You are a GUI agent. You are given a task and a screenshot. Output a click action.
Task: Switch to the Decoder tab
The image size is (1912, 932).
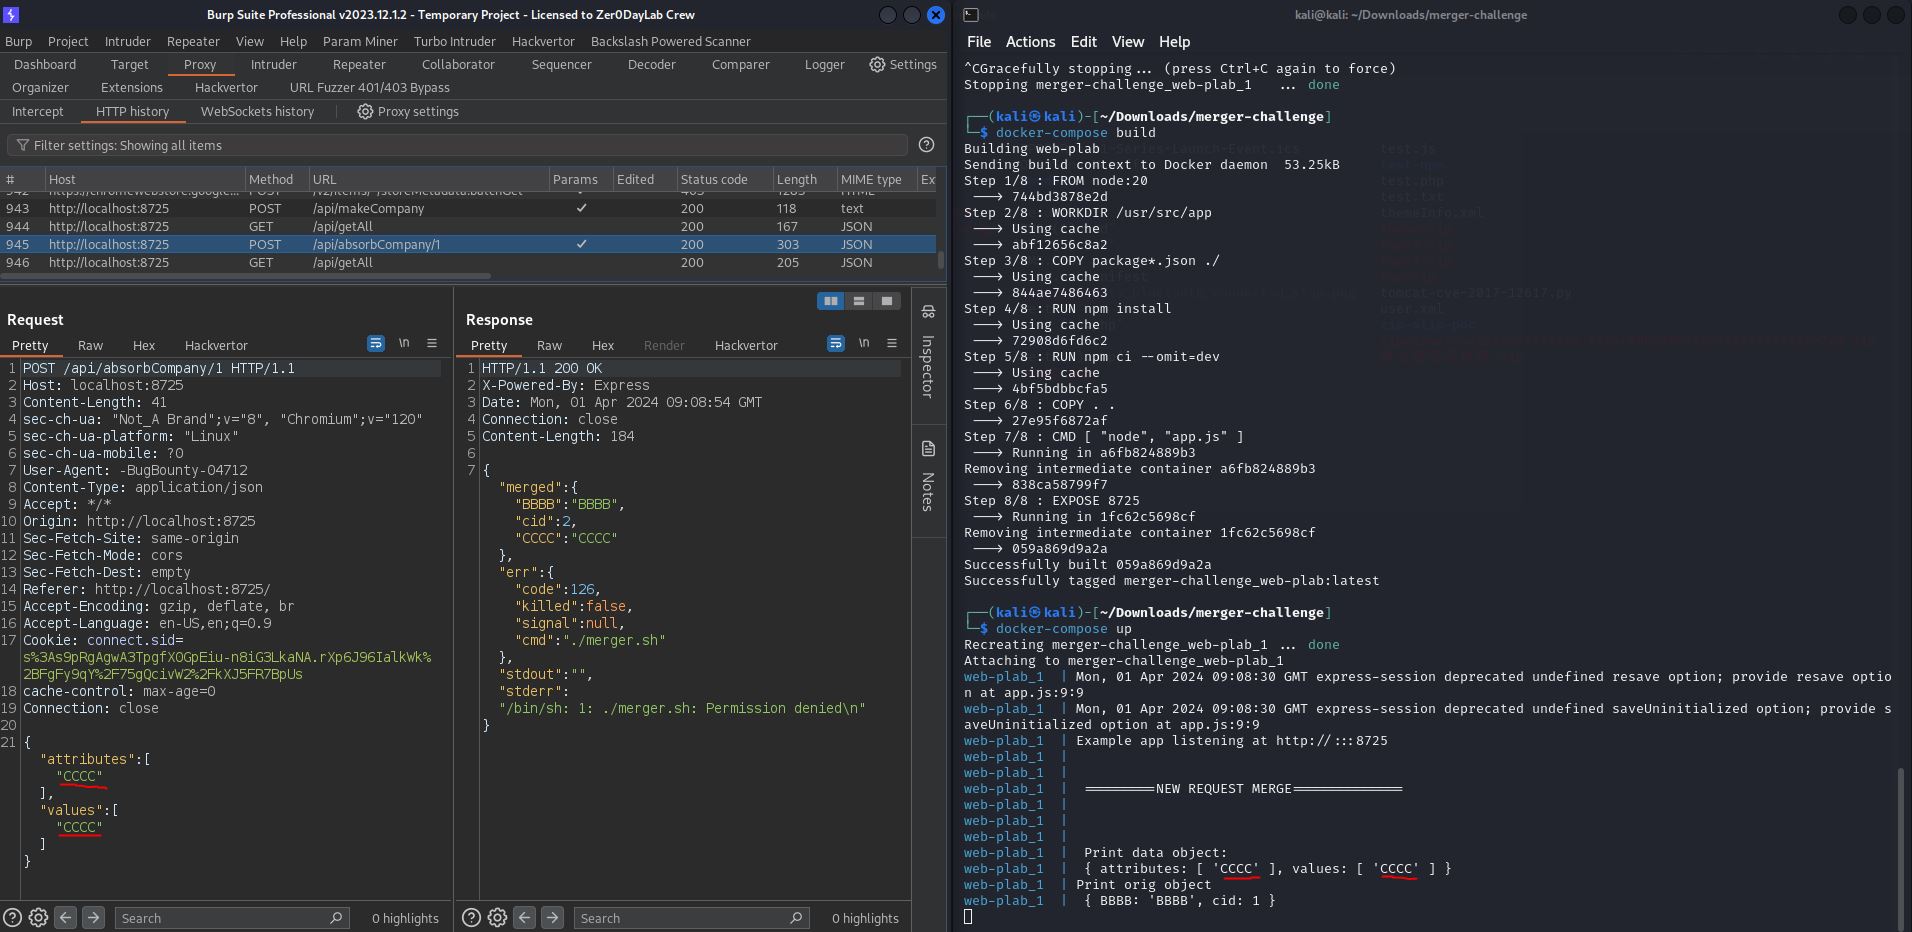[652, 64]
